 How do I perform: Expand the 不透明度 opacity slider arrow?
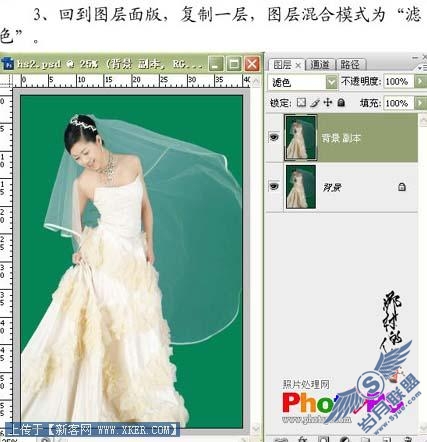click(x=420, y=81)
